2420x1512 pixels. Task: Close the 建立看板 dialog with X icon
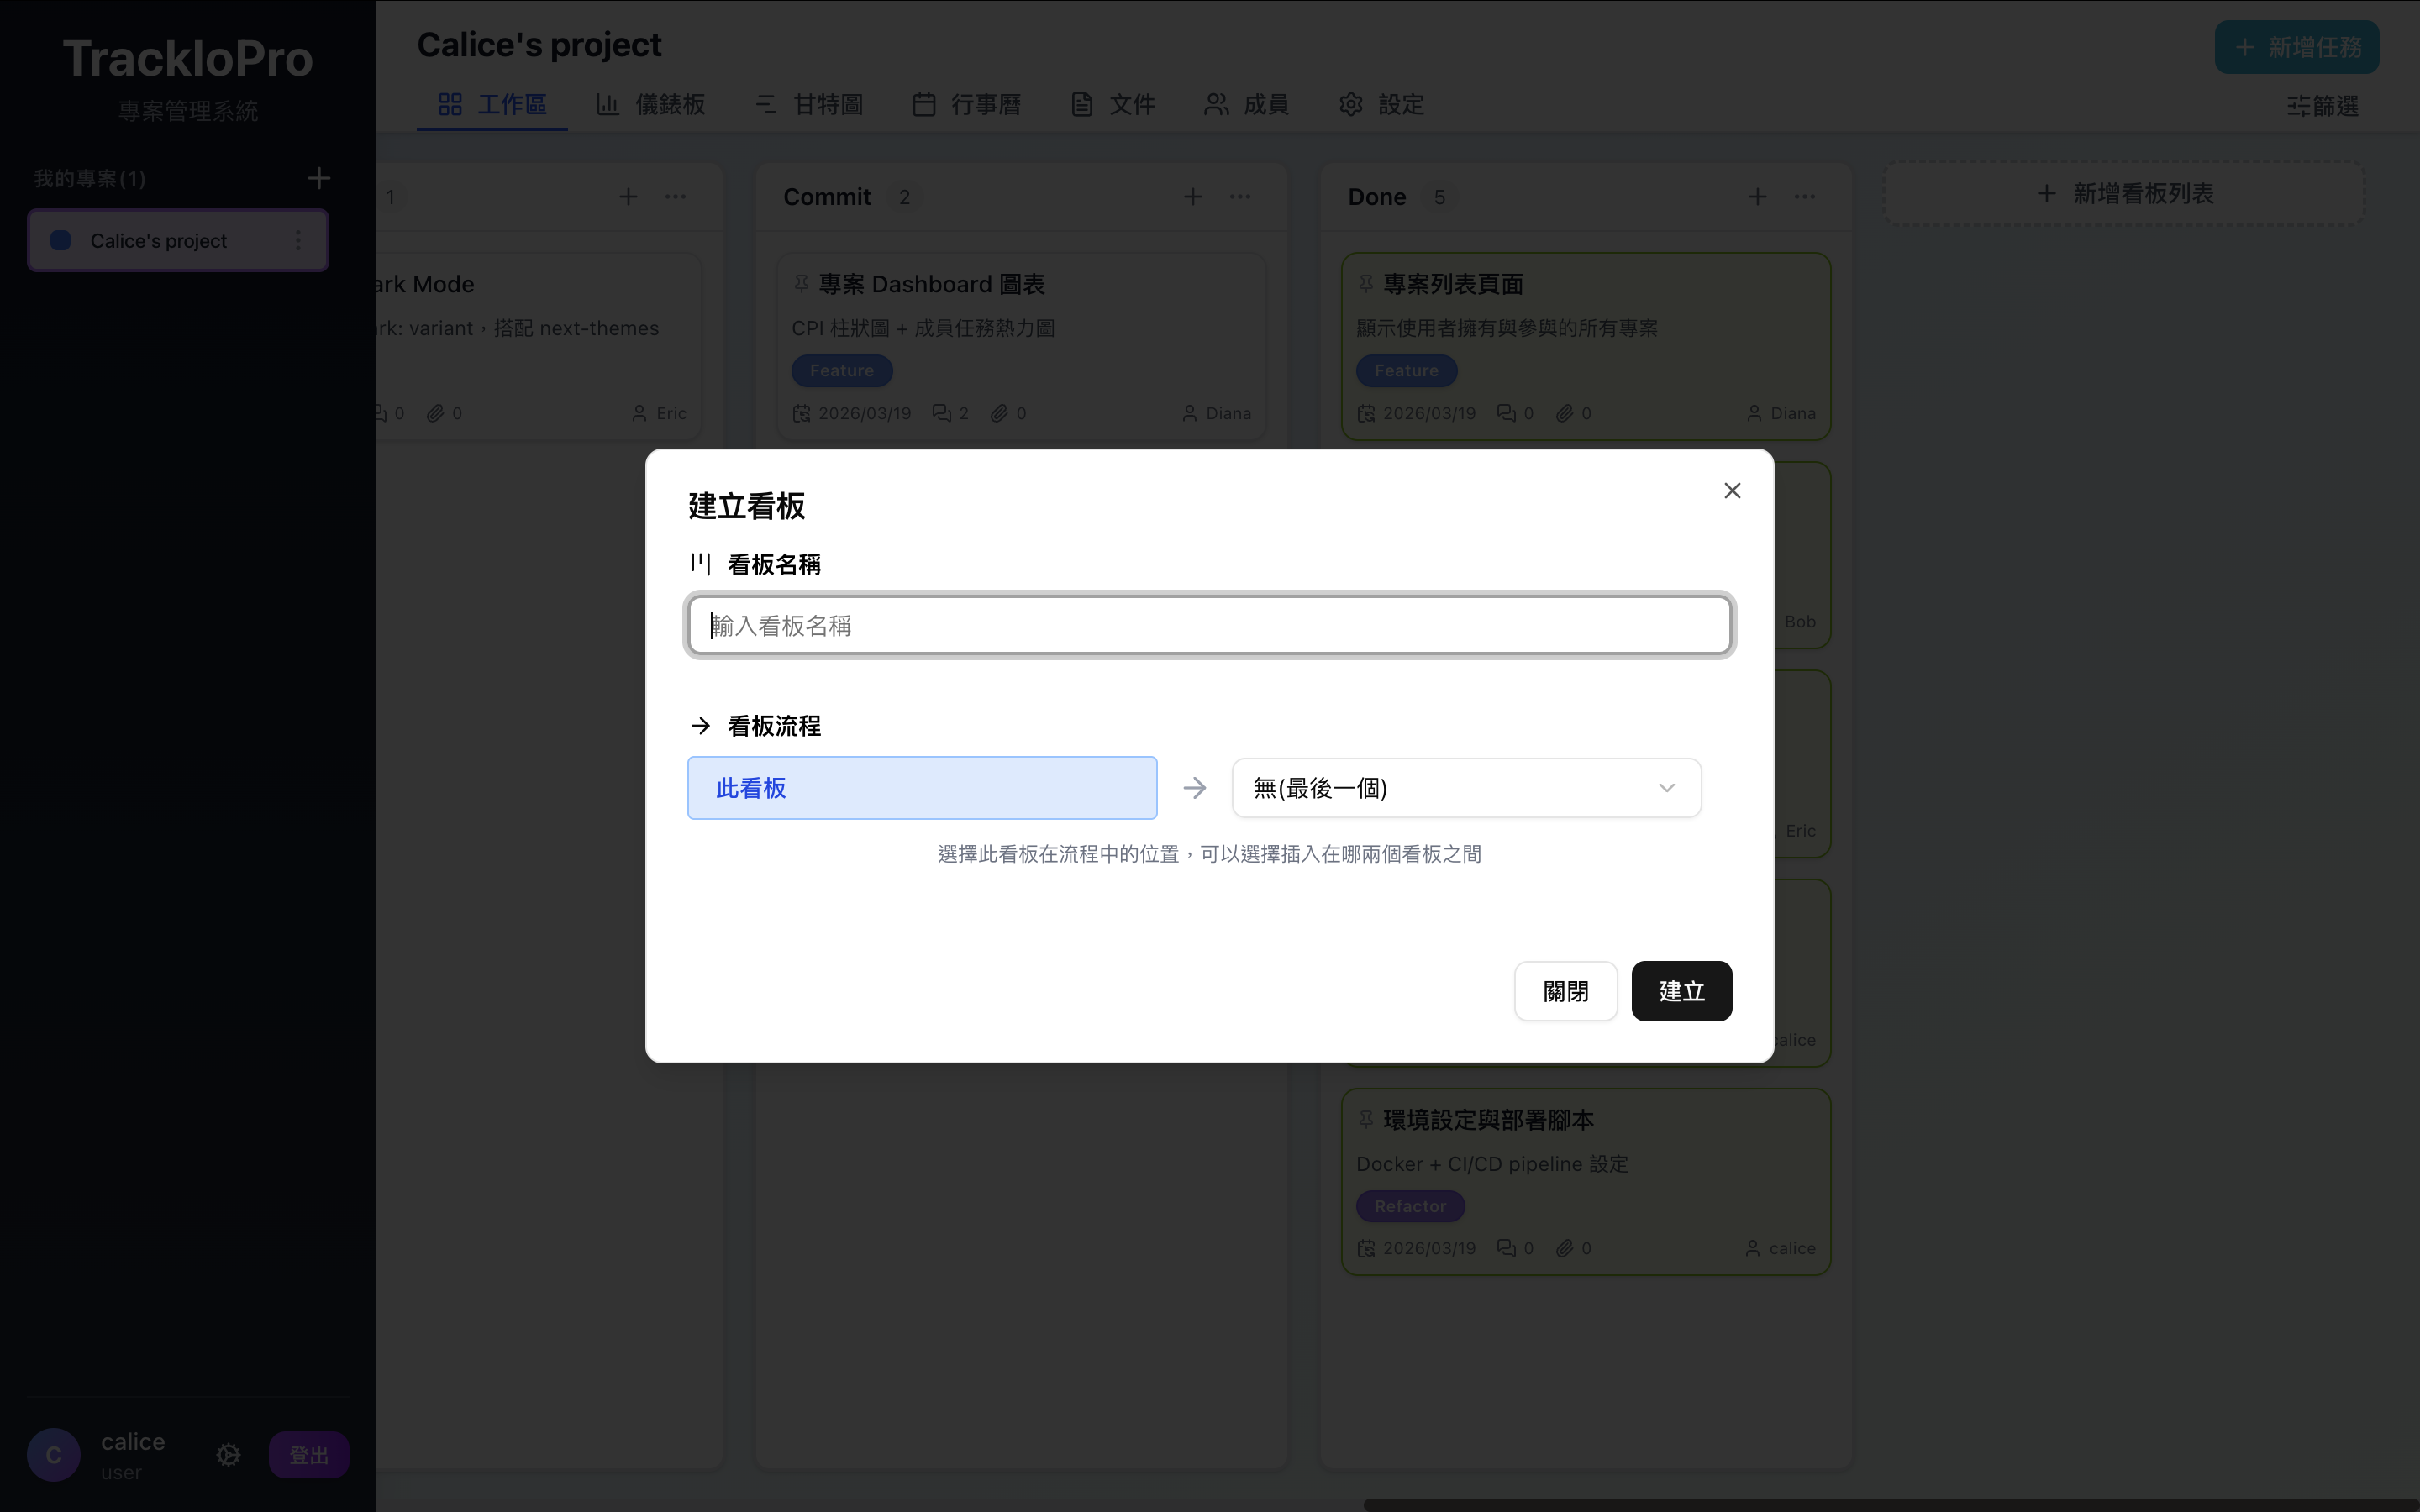pyautogui.click(x=1732, y=490)
